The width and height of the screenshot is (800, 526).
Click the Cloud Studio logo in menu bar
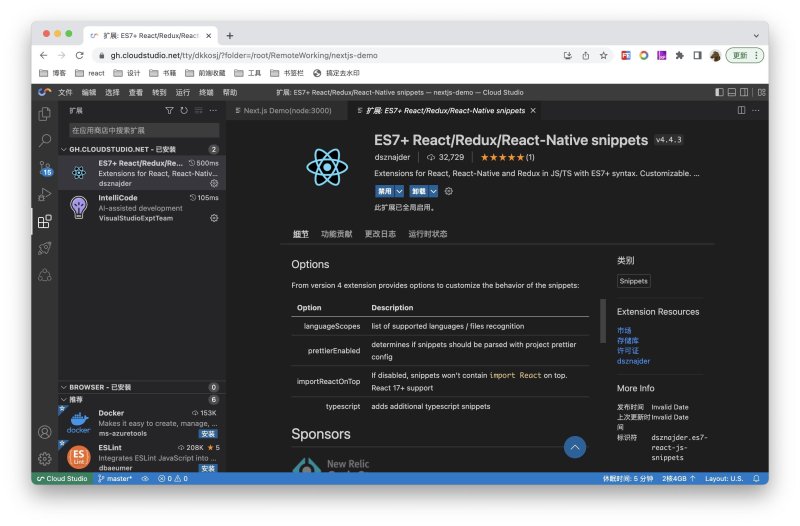(45, 92)
